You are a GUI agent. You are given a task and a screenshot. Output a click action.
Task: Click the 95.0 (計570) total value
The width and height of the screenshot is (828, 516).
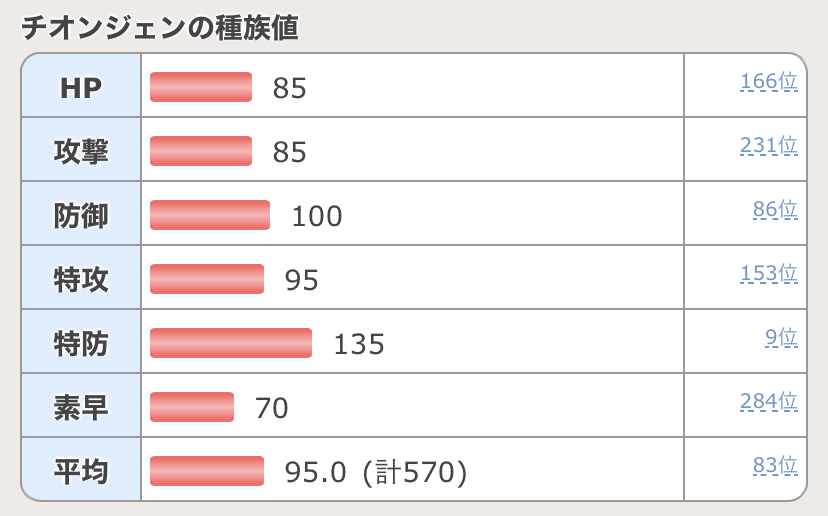click(x=376, y=472)
